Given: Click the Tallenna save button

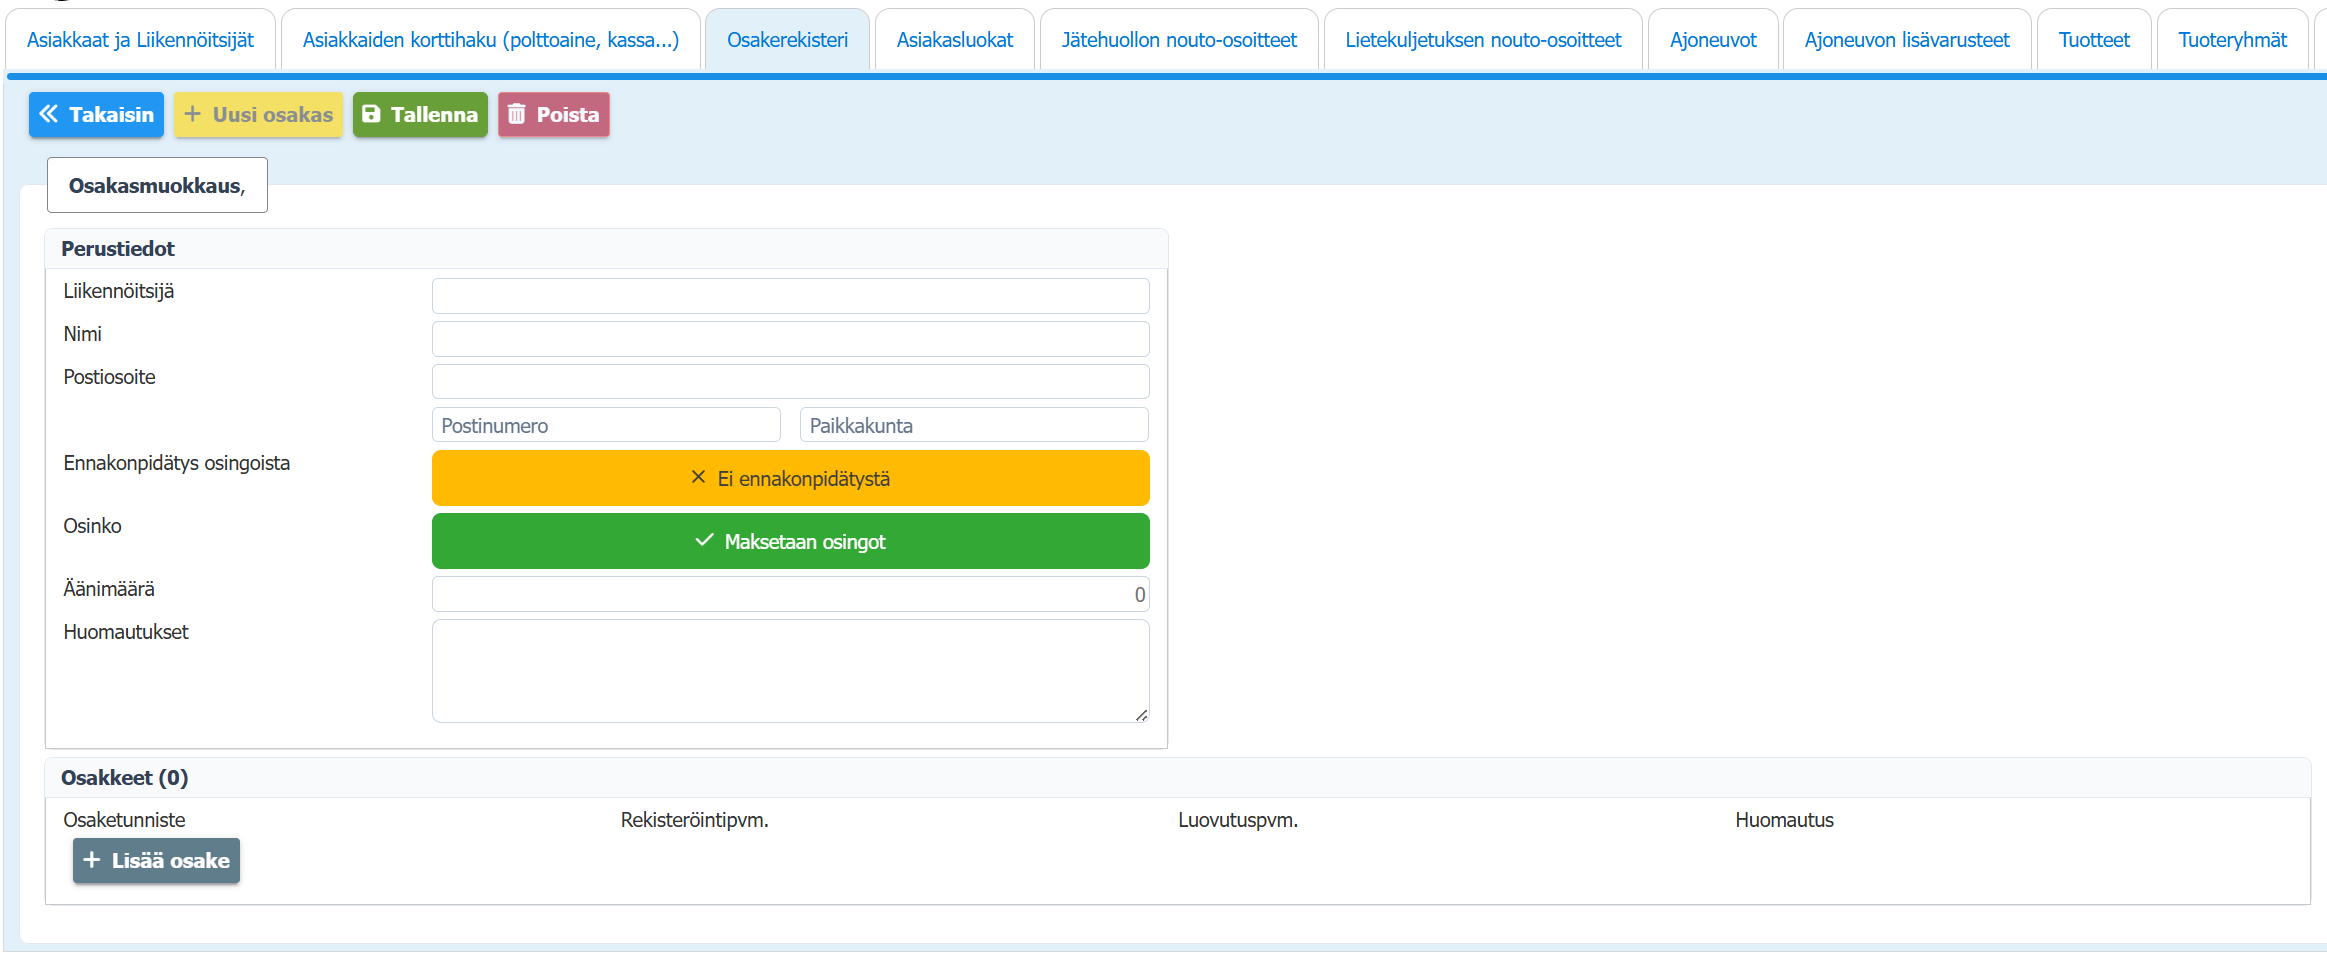Looking at the screenshot, I should click(x=420, y=115).
